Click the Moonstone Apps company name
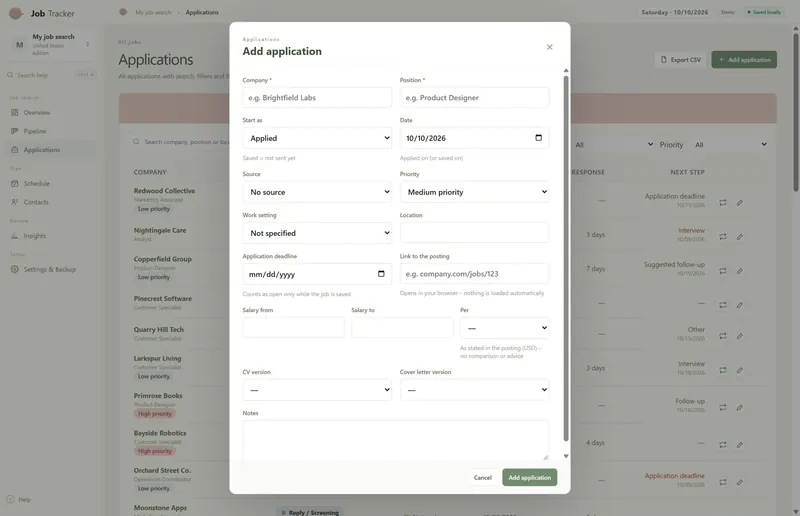Viewport: 800px width, 516px height. [x=160, y=508]
